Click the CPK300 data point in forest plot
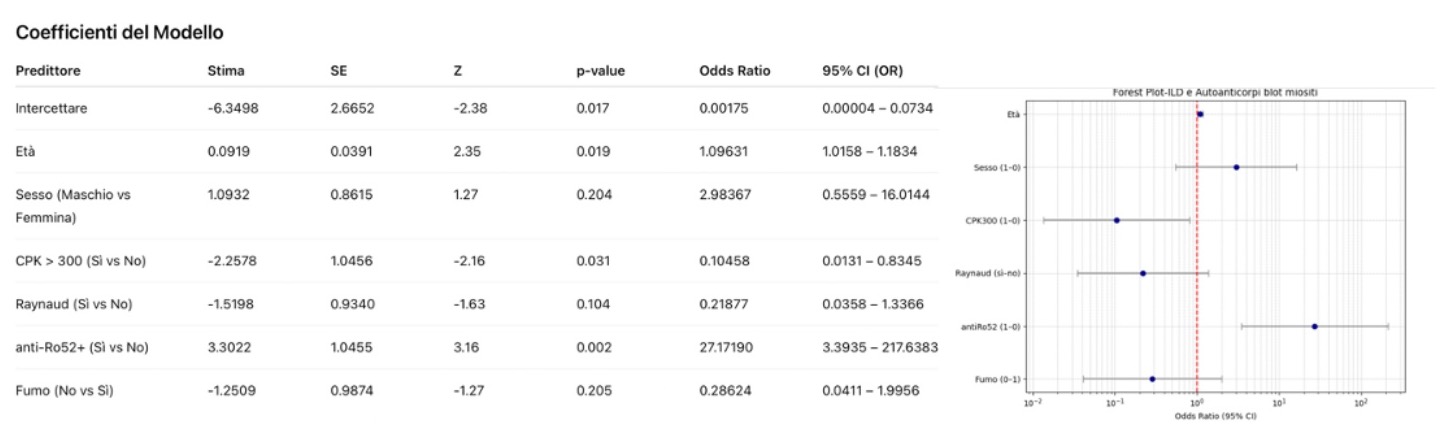 (x=1116, y=220)
